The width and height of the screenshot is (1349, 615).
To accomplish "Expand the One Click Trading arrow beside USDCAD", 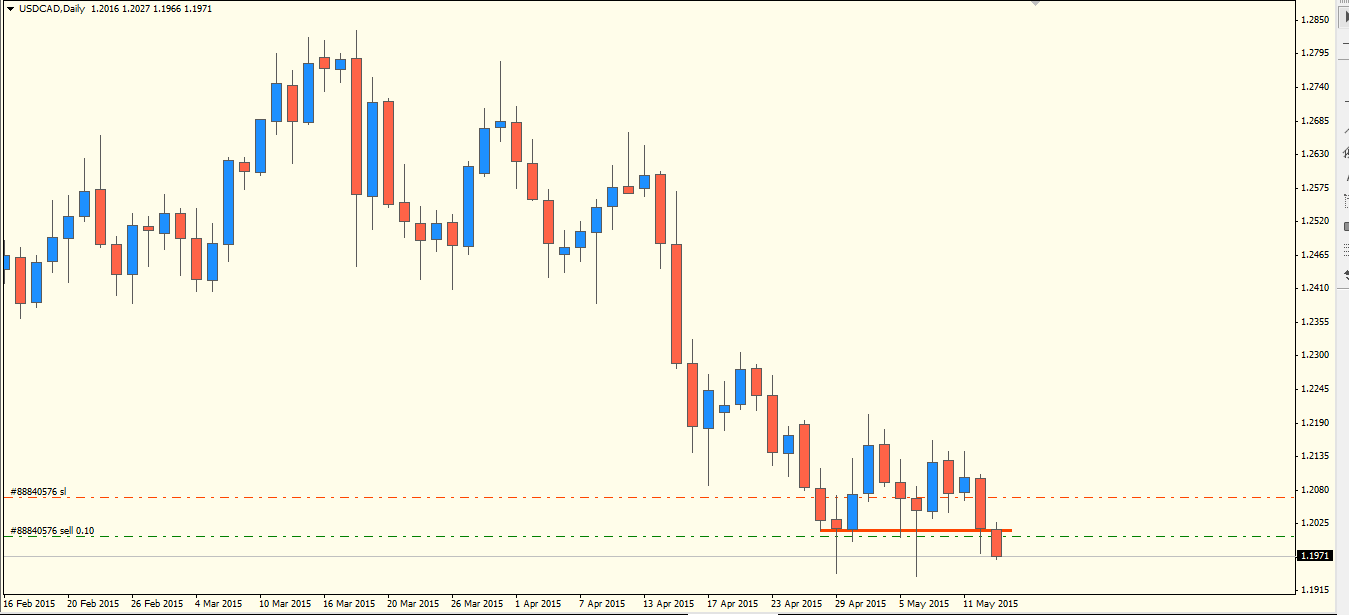I will 11,8.
